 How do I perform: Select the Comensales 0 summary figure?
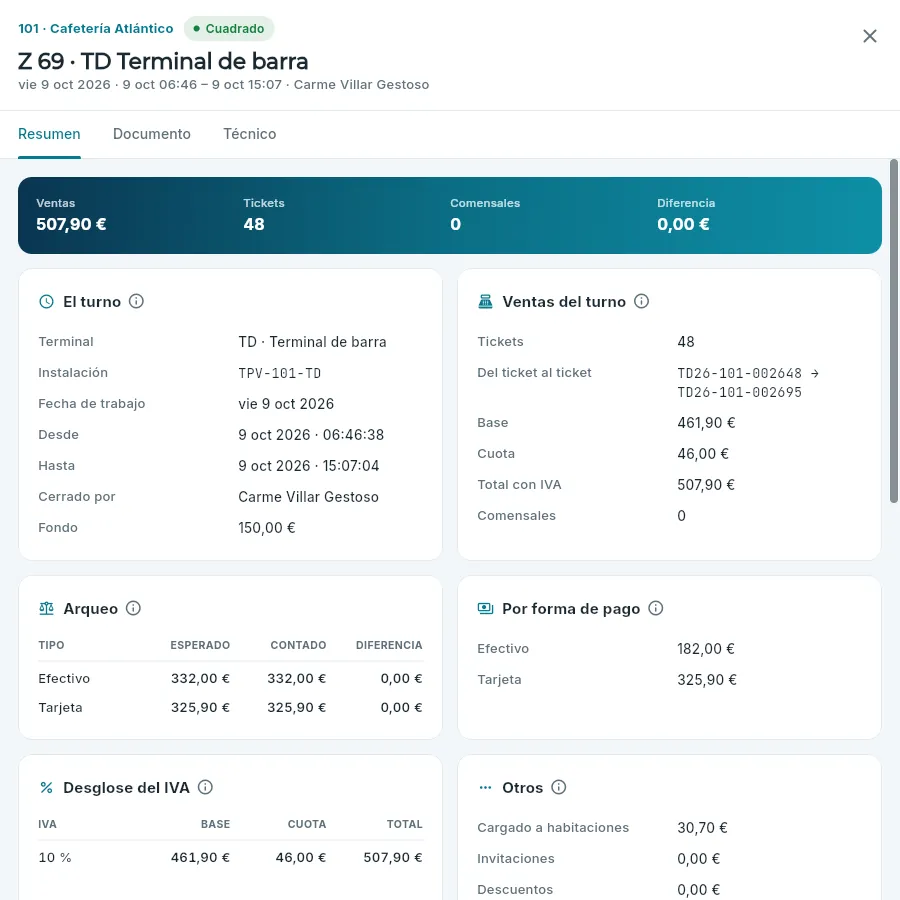pyautogui.click(x=485, y=216)
